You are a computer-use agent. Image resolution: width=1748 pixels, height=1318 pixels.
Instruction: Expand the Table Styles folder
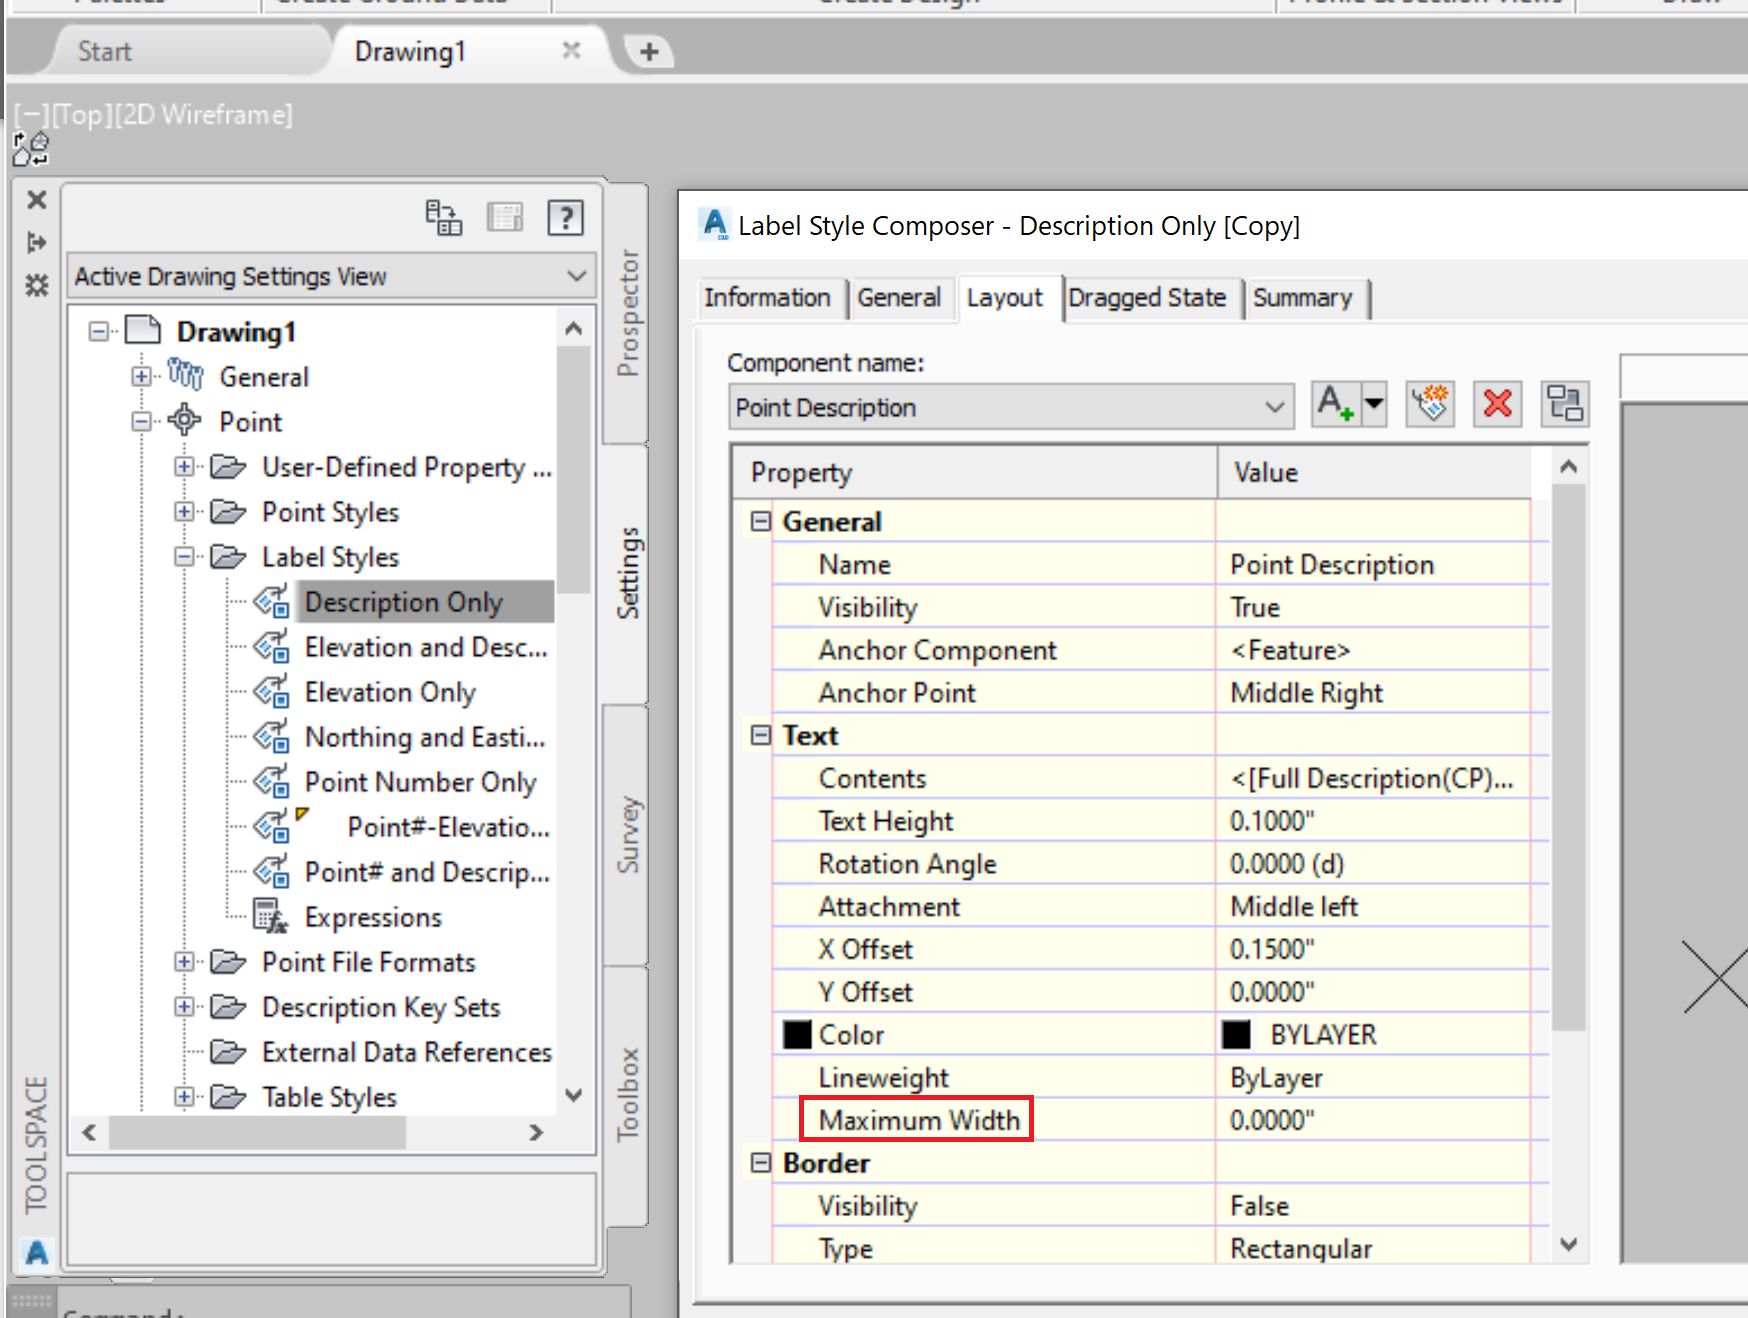(184, 1097)
